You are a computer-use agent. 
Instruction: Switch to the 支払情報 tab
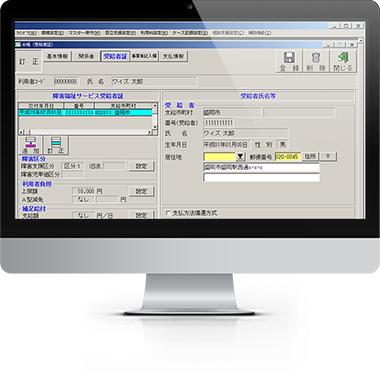173,56
